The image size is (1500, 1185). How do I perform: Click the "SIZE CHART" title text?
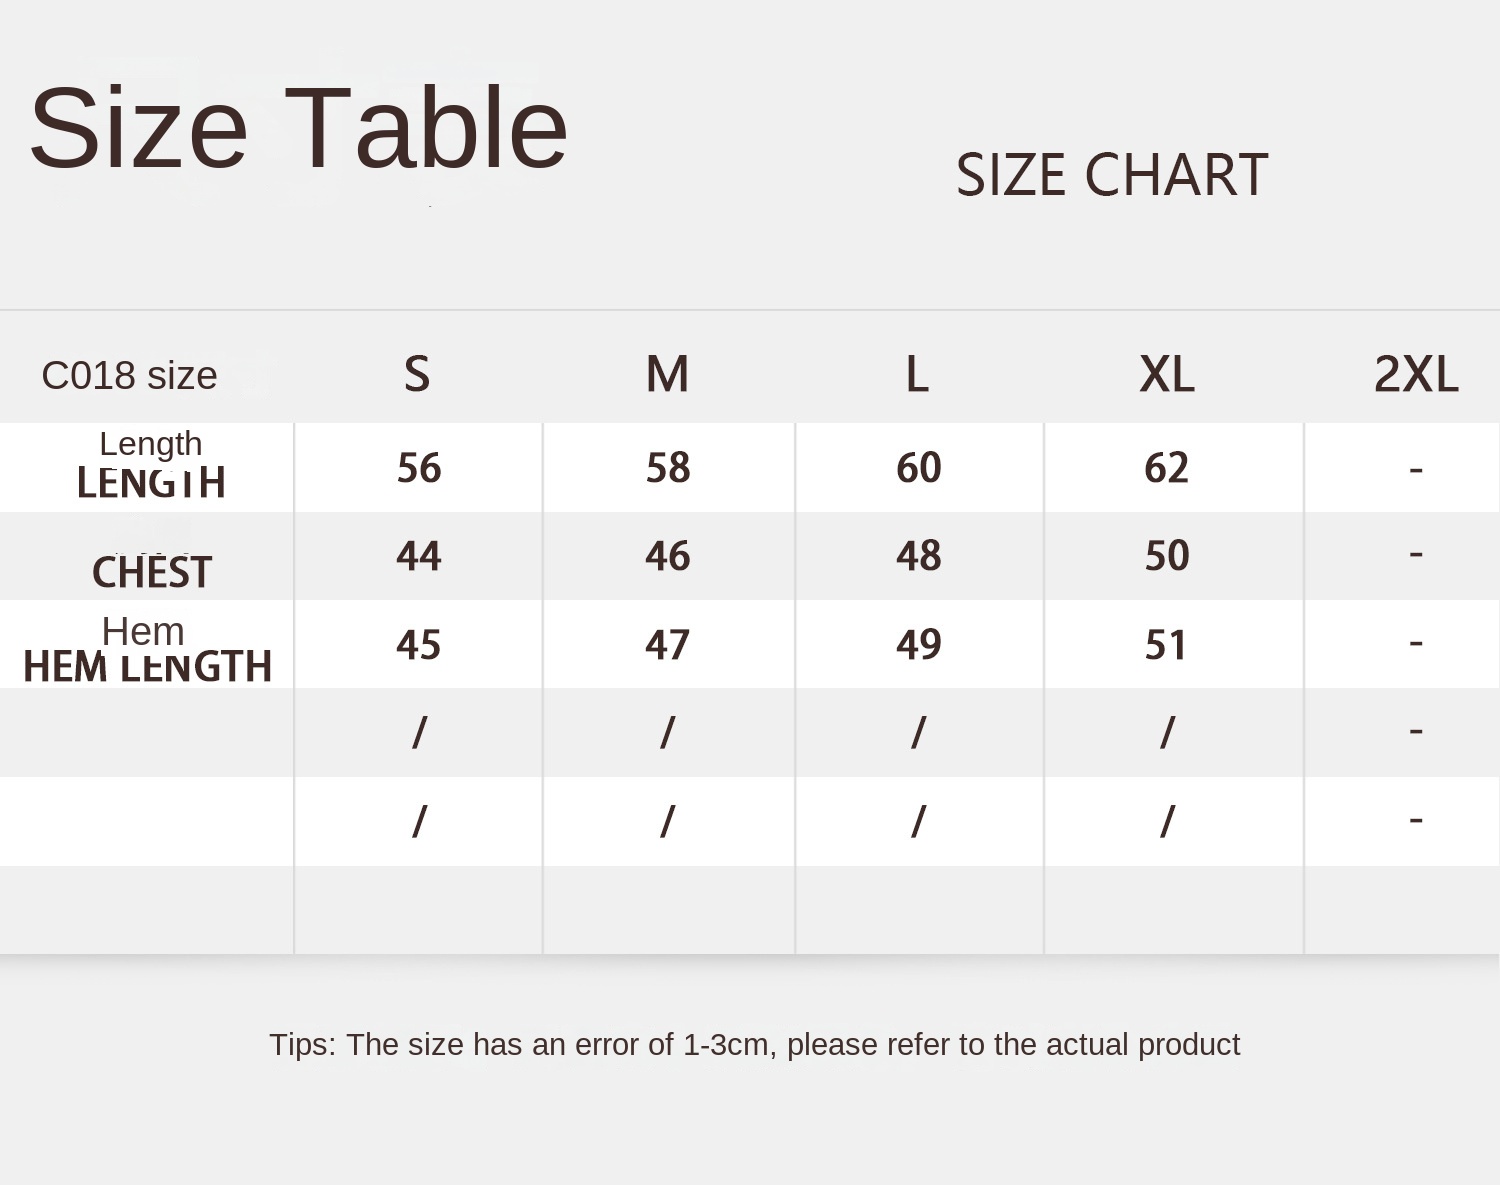[1111, 175]
